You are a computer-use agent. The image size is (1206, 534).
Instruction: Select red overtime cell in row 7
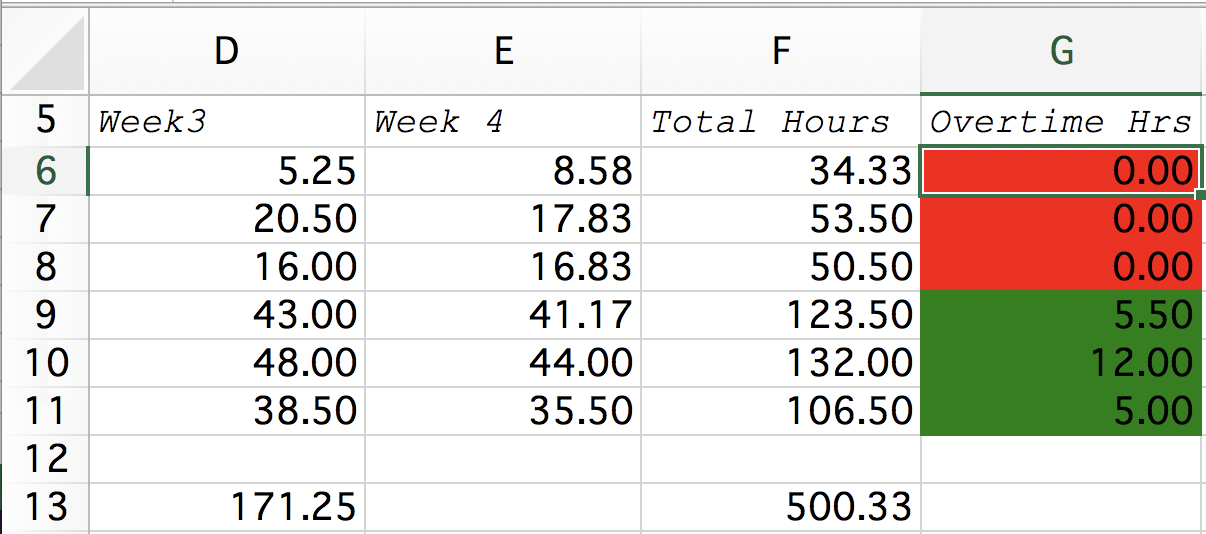[x=1061, y=219]
